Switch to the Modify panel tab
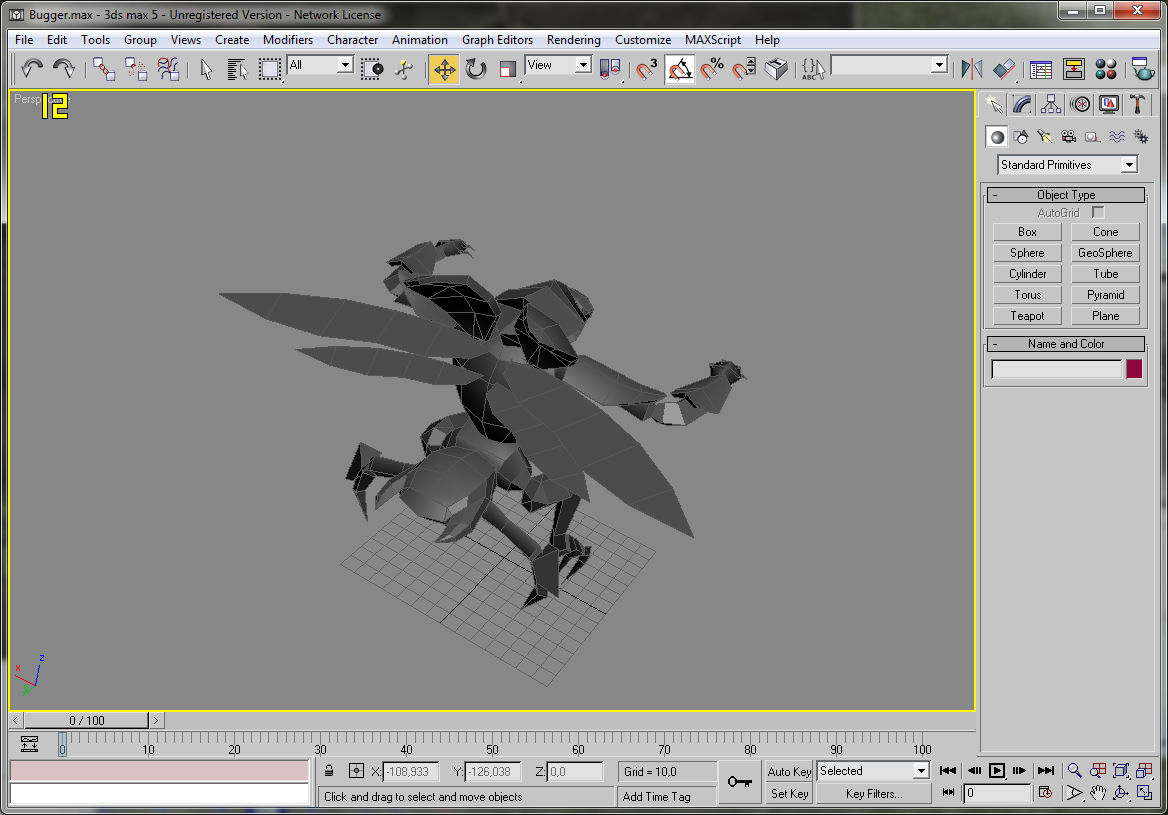The height and width of the screenshot is (815, 1168). pyautogui.click(x=1022, y=104)
